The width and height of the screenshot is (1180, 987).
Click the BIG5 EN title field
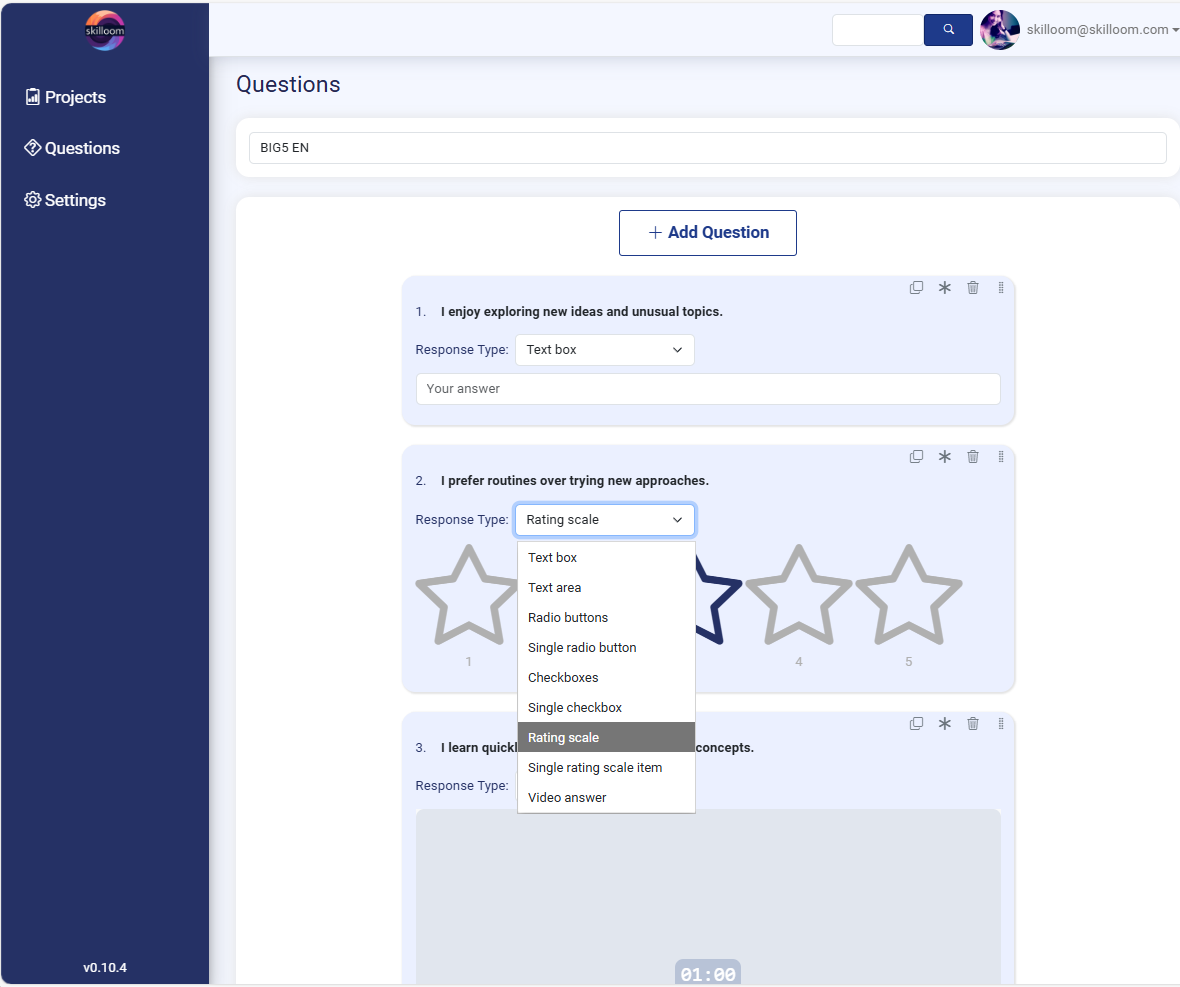tap(707, 148)
